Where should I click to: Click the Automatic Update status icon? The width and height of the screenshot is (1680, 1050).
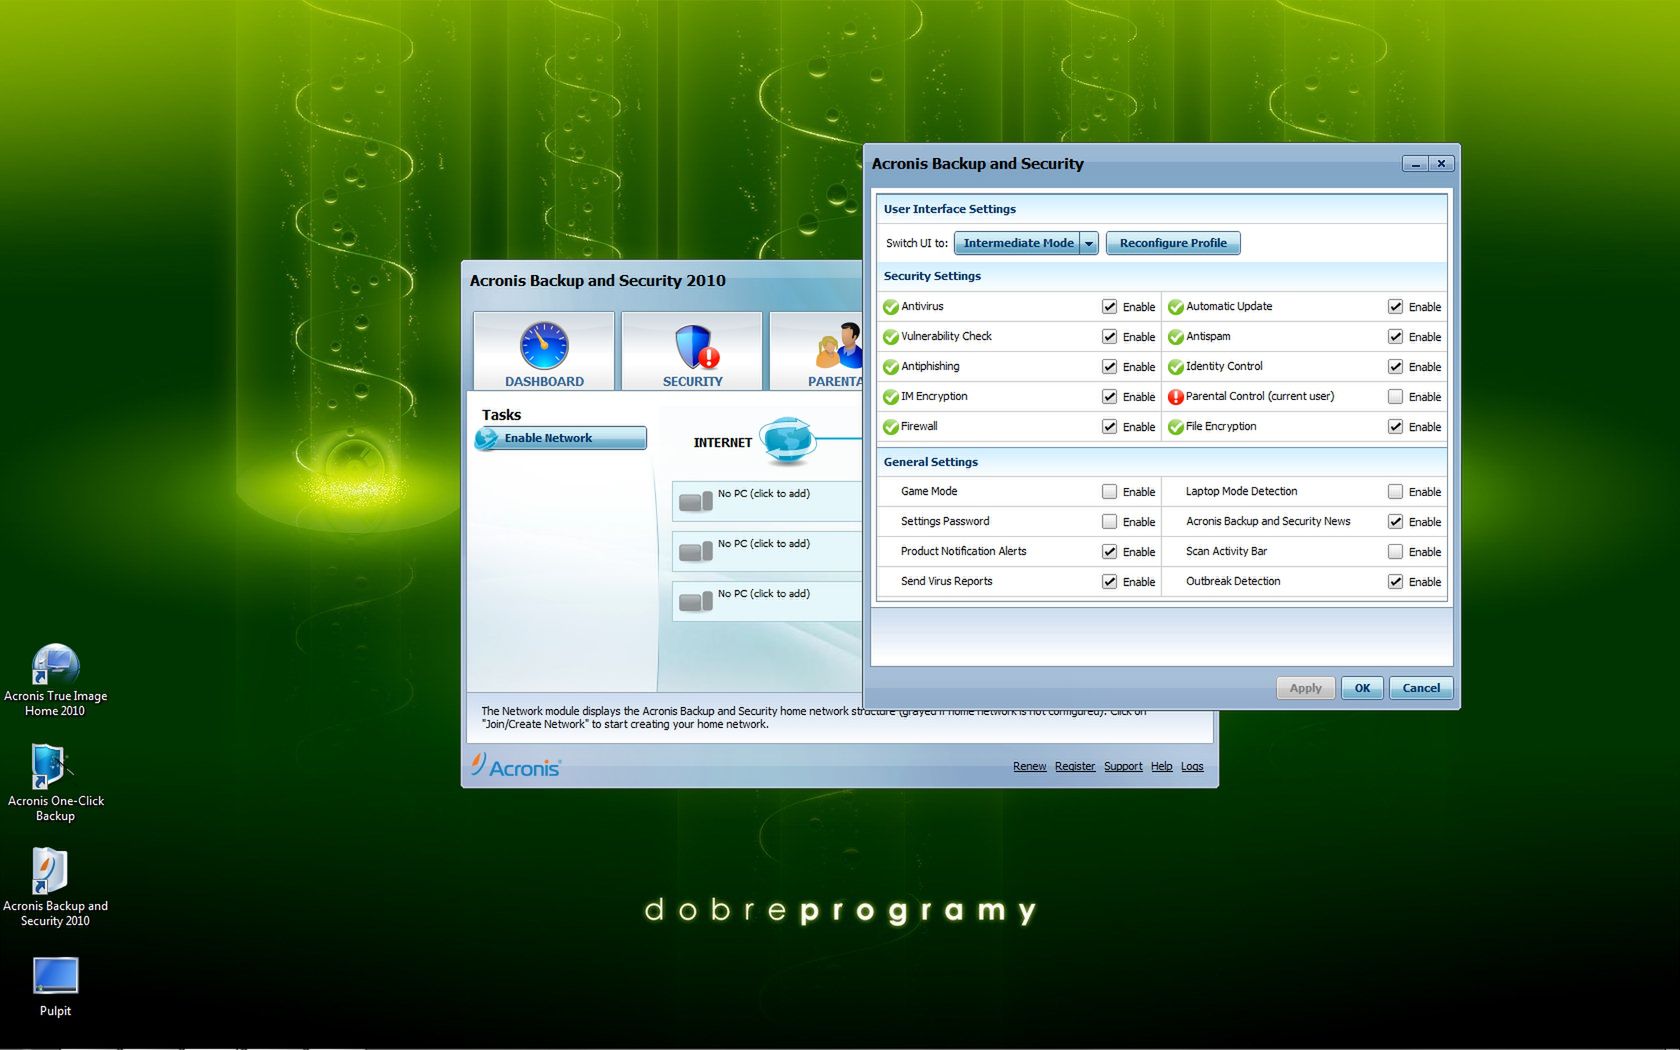[x=1176, y=307]
